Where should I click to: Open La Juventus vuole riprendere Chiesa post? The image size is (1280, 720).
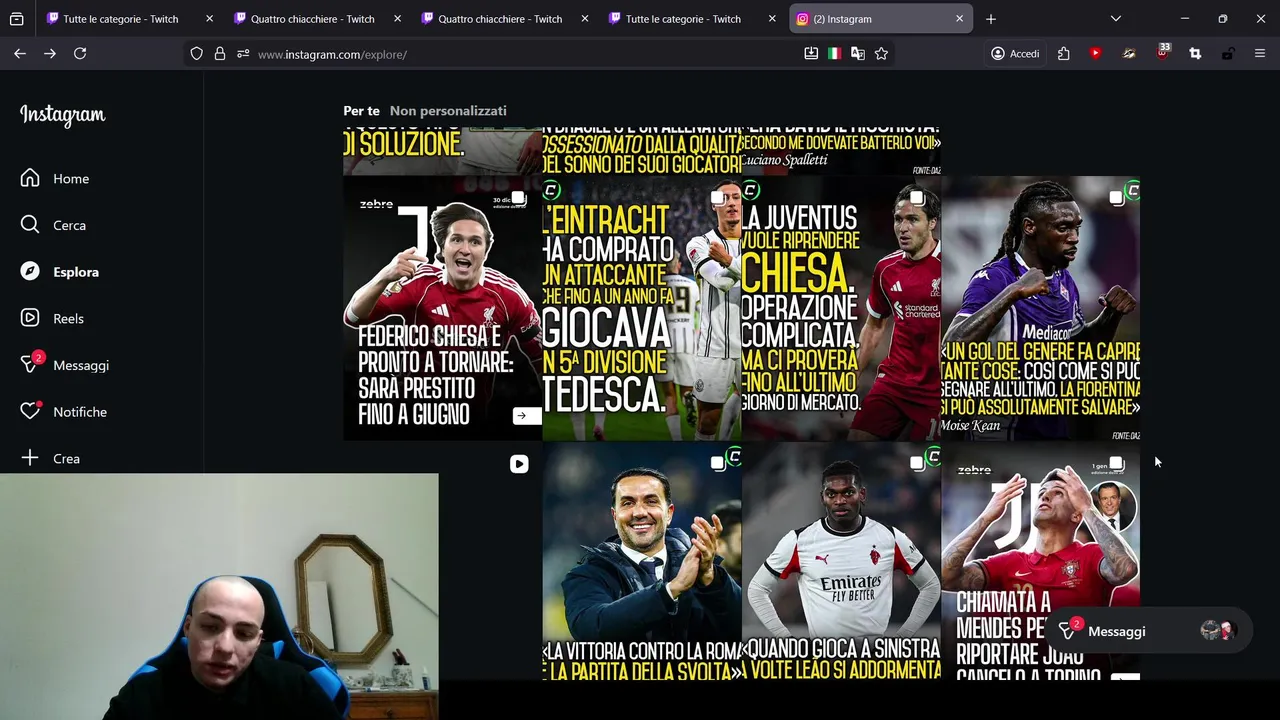tap(841, 308)
